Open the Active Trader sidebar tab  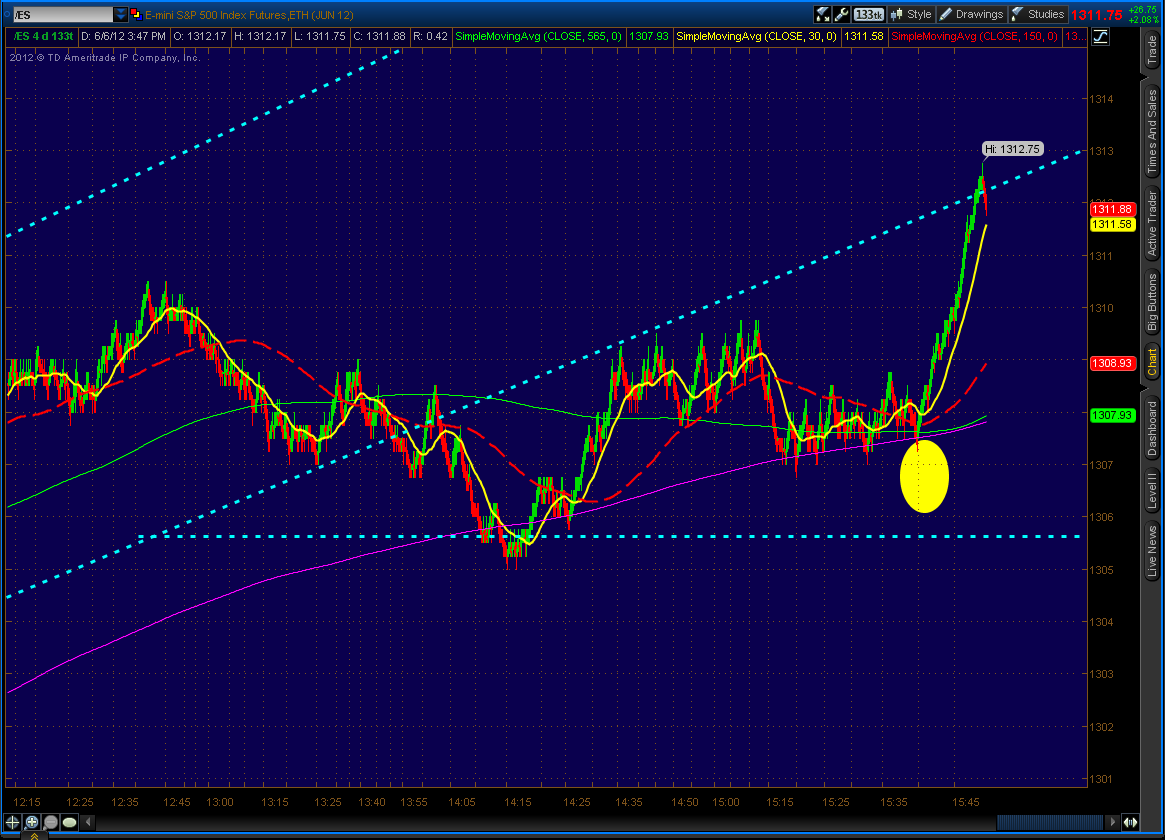(x=1152, y=222)
